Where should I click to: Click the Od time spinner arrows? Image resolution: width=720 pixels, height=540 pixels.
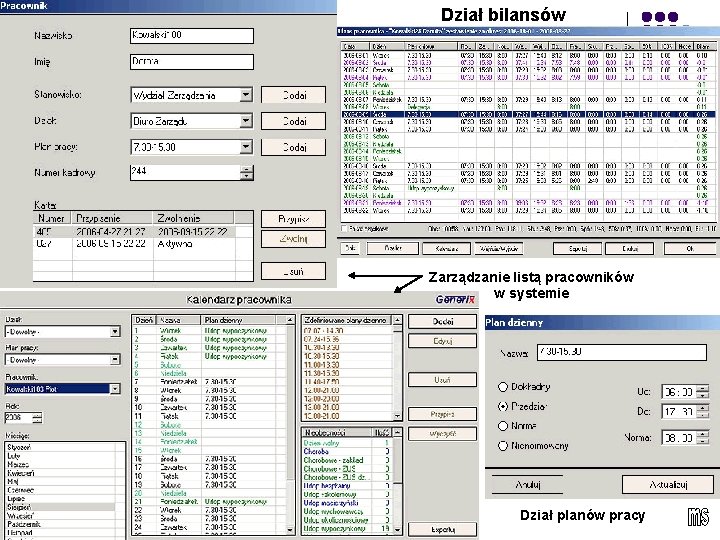pyautogui.click(x=703, y=391)
